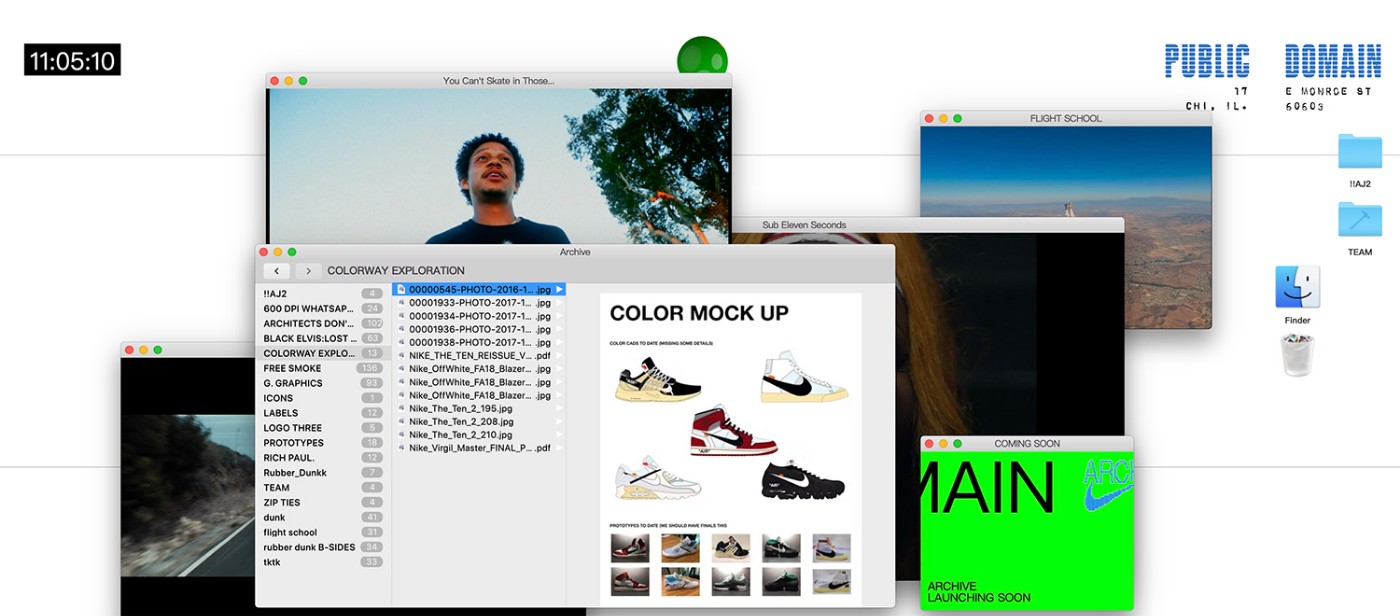Screen dimensions: 1400x616
Task: Expand the arrow next to NIKE_THE_TEN_REISSUE pdf
Action: tap(560, 356)
